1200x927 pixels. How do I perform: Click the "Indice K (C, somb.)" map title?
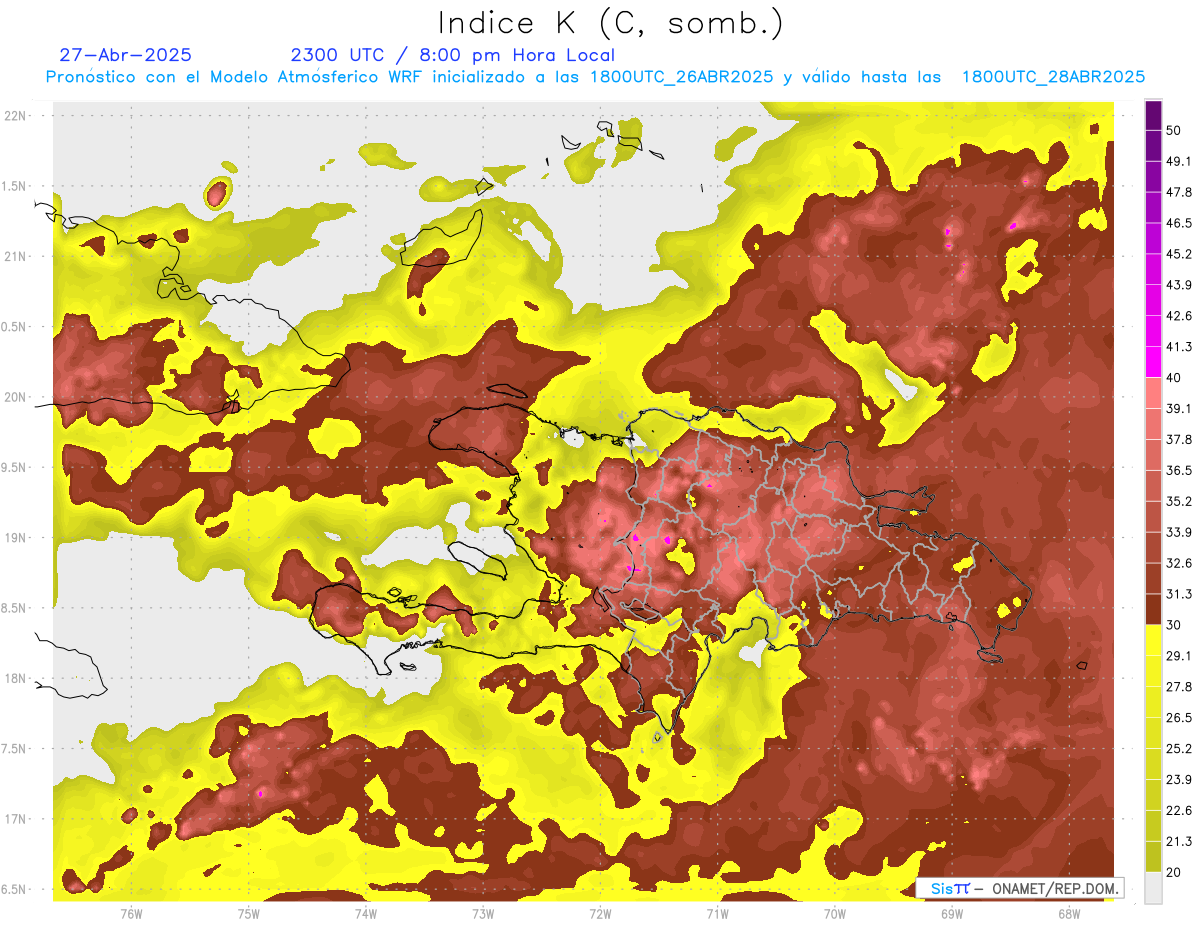610,22
